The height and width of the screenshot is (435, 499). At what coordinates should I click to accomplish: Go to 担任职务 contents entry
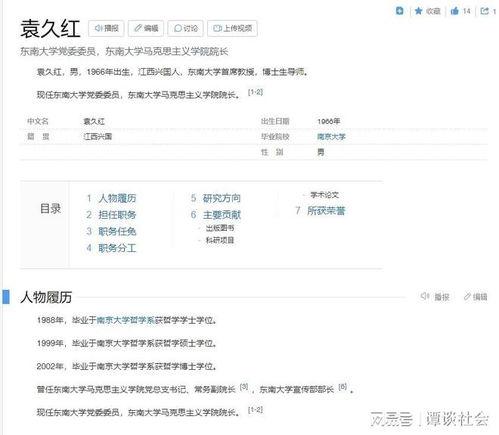[x=117, y=215]
